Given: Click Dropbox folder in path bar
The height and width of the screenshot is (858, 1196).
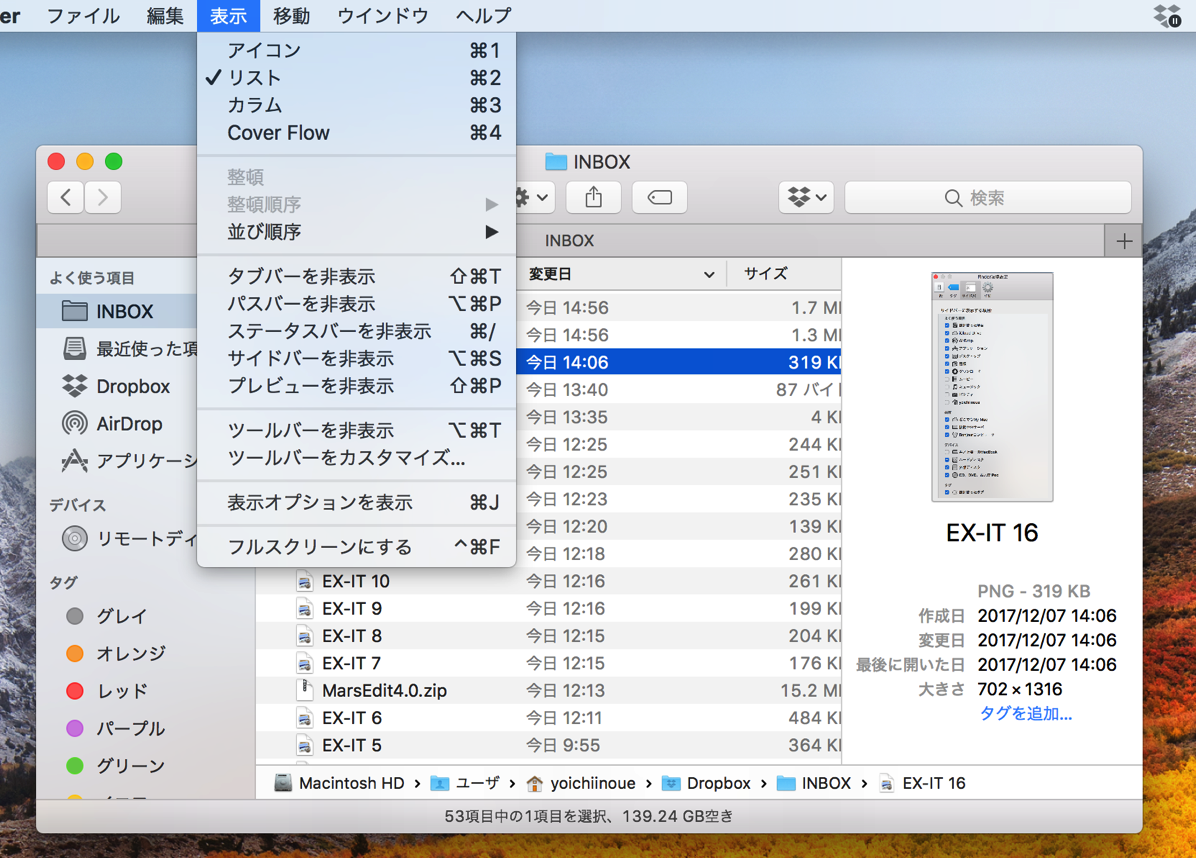Looking at the screenshot, I should tap(706, 783).
